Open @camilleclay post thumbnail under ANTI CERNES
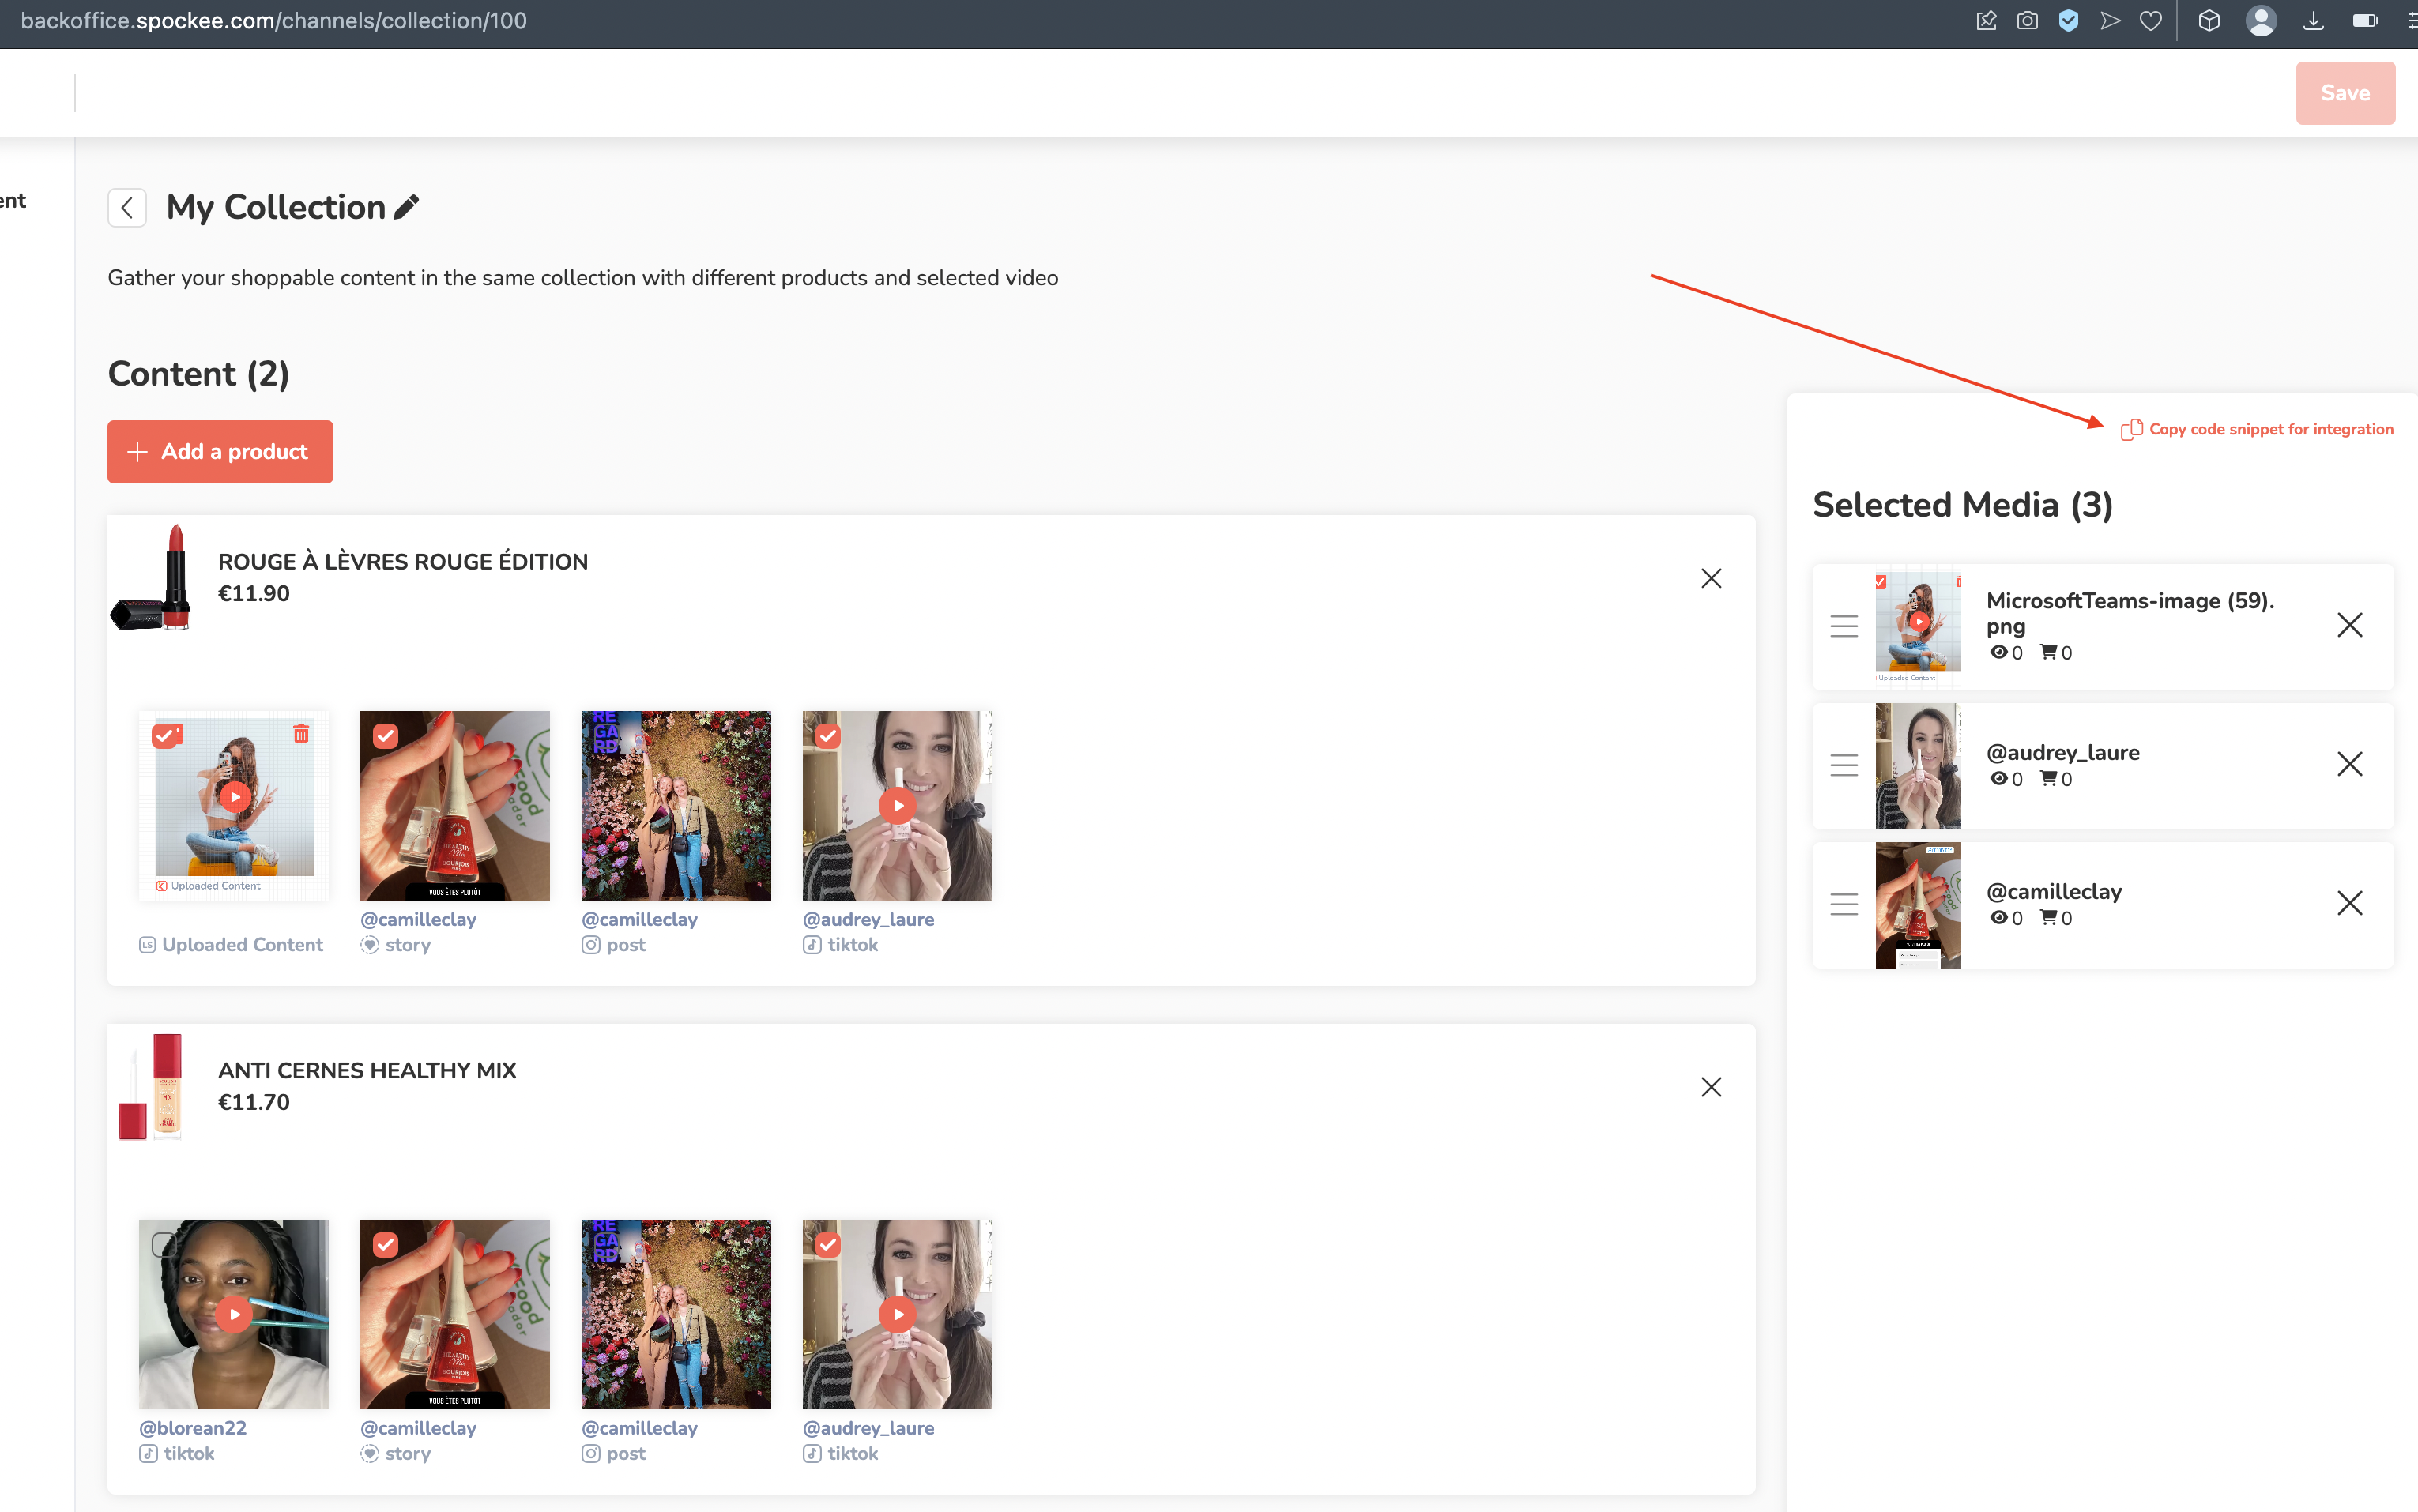 pyautogui.click(x=676, y=1314)
